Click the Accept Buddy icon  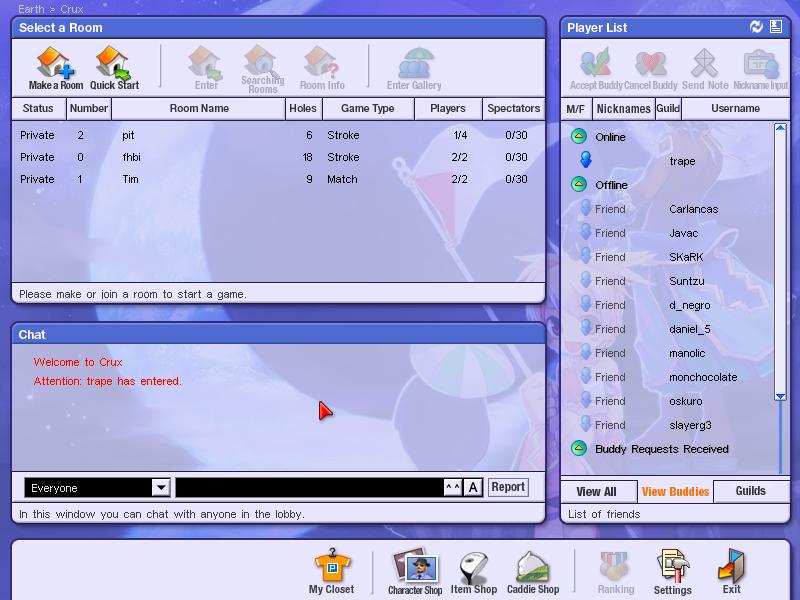(x=595, y=68)
